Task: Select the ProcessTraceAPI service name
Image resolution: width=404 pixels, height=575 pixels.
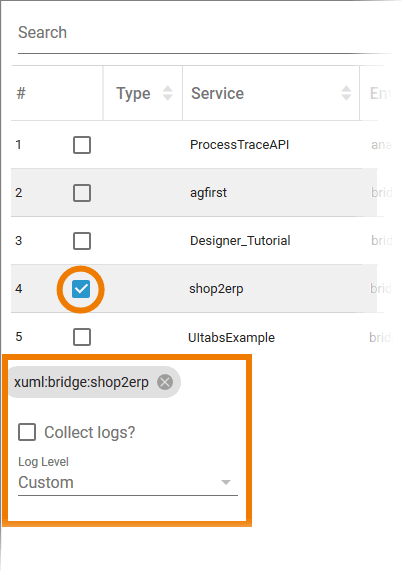Action: 239,146
